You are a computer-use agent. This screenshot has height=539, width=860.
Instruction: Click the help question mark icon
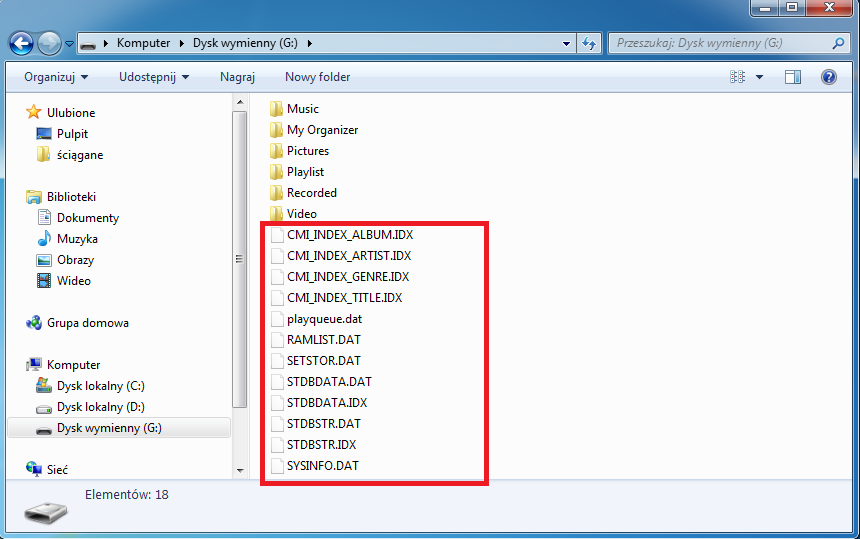click(829, 77)
